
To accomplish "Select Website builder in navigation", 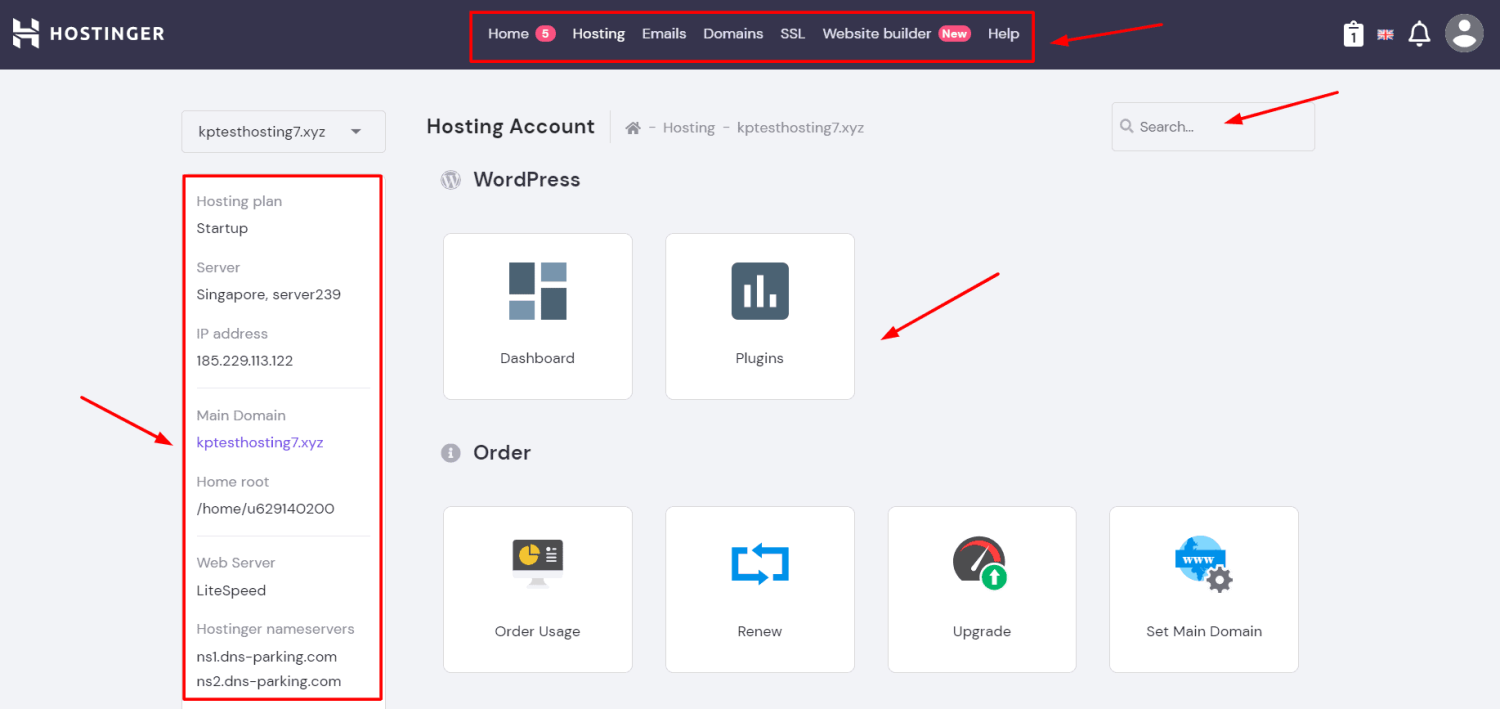I will 877,34.
